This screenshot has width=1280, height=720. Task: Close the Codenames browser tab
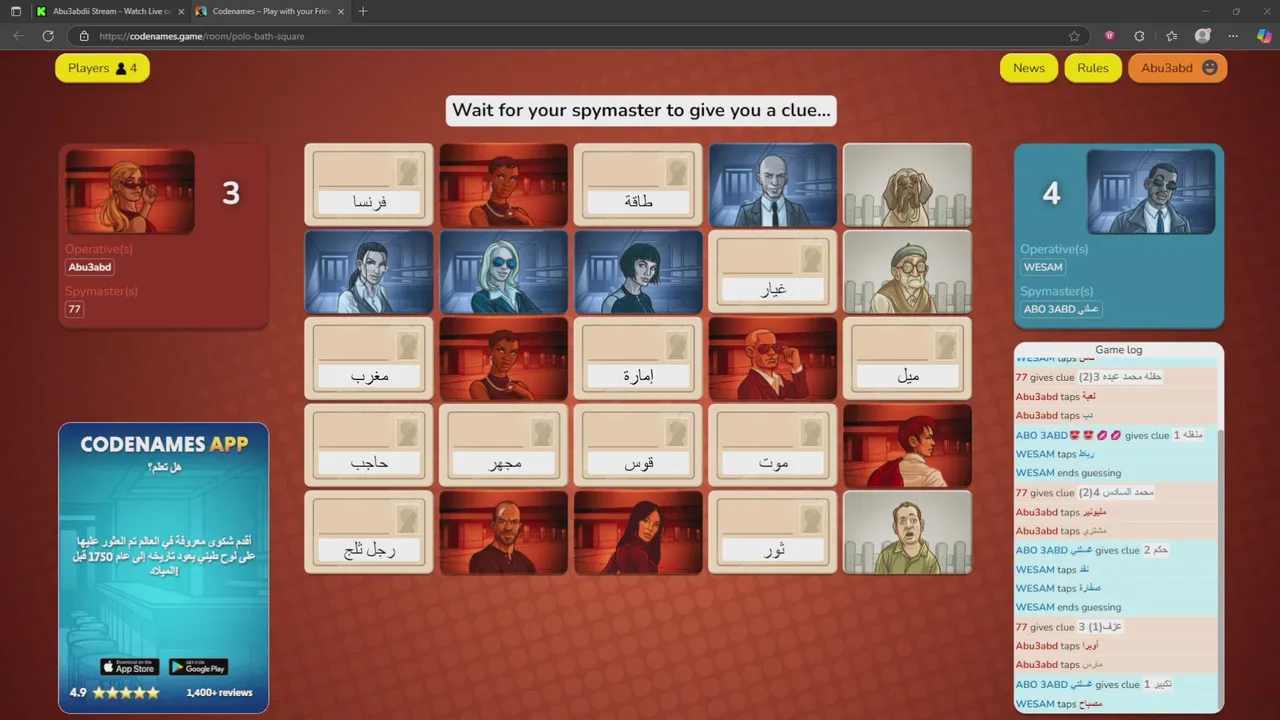point(339,11)
